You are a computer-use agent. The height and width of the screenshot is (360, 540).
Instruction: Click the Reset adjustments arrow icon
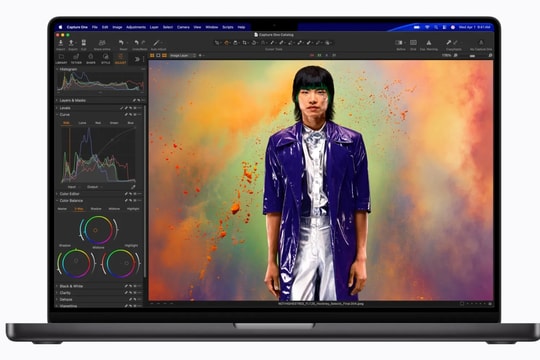click(x=121, y=43)
